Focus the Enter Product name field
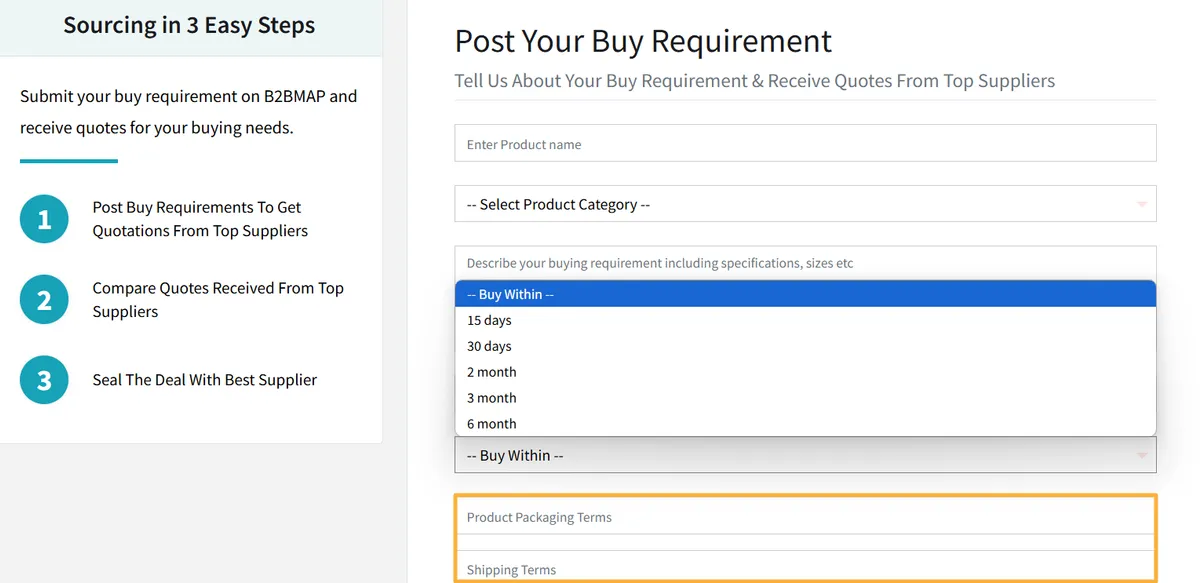1200x583 pixels. (805, 143)
